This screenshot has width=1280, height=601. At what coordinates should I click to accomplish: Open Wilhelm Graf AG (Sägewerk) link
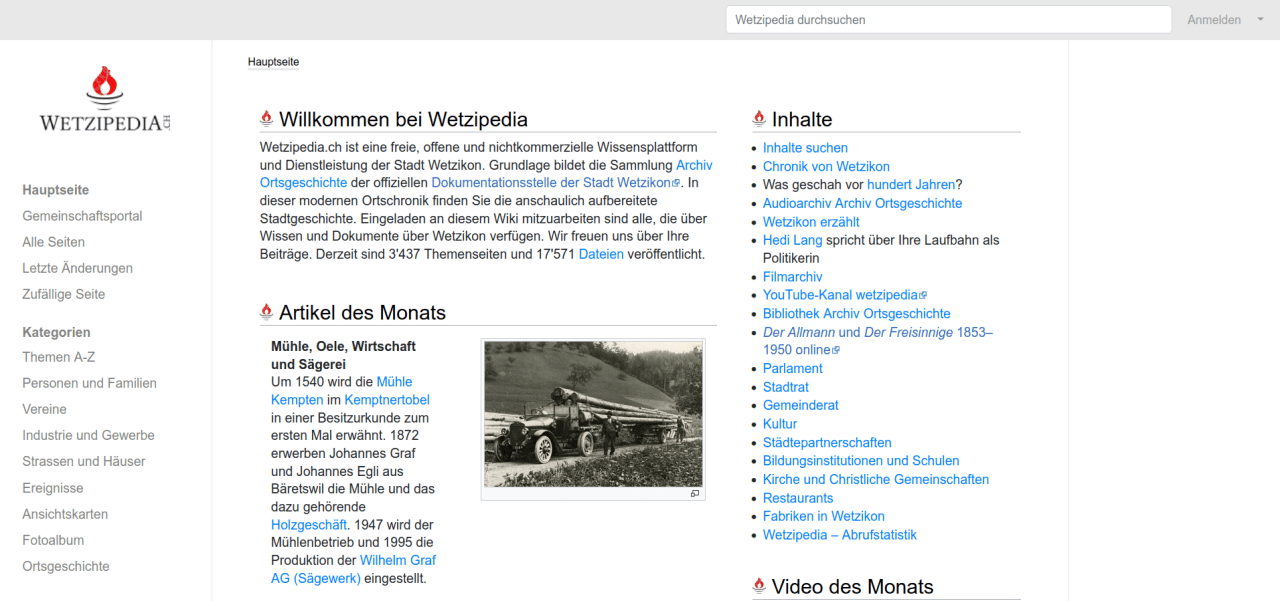click(x=398, y=560)
